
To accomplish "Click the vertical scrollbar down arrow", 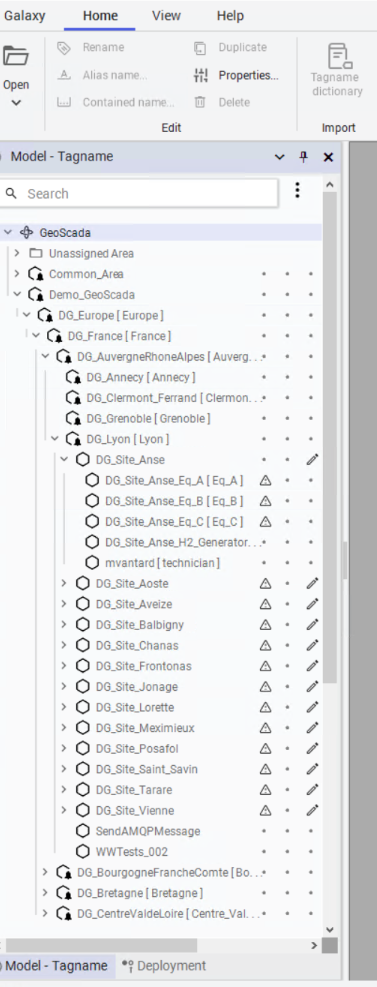I will [330, 930].
